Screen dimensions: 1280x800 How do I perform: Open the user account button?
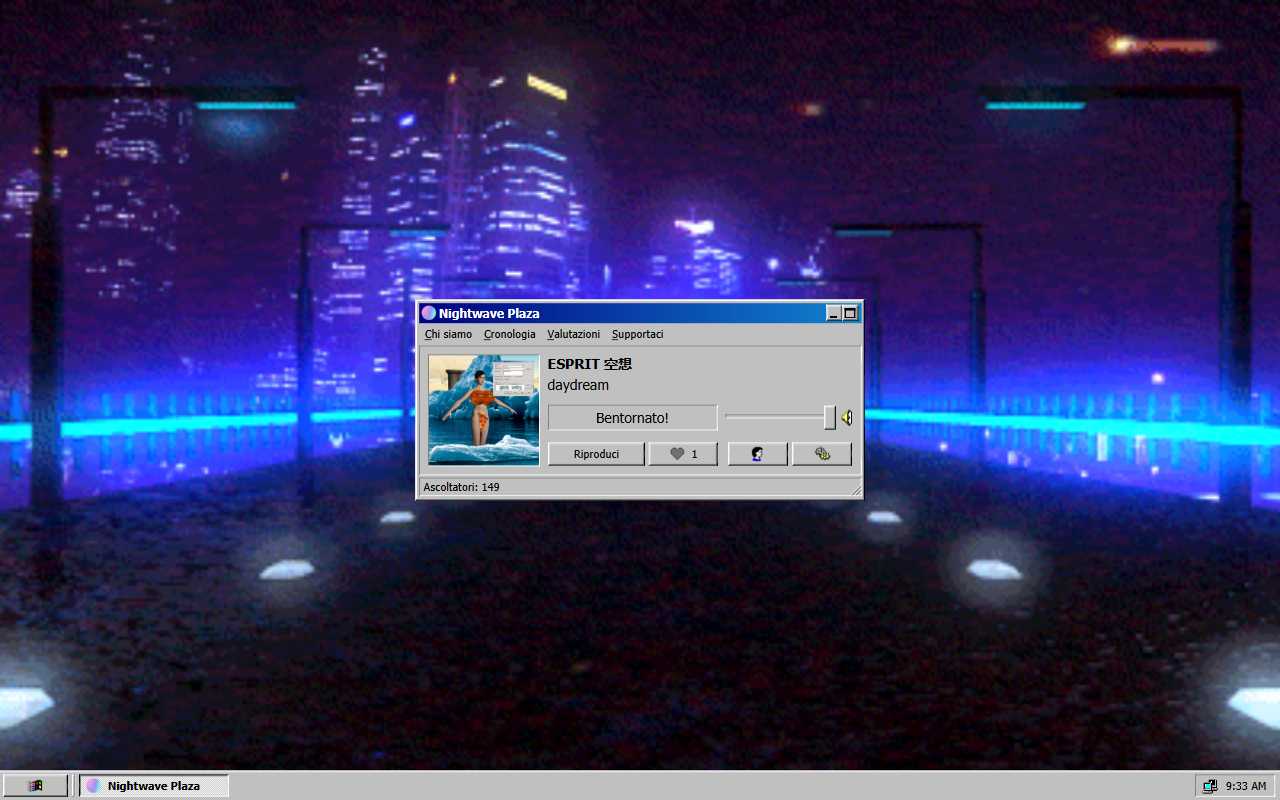(x=757, y=454)
